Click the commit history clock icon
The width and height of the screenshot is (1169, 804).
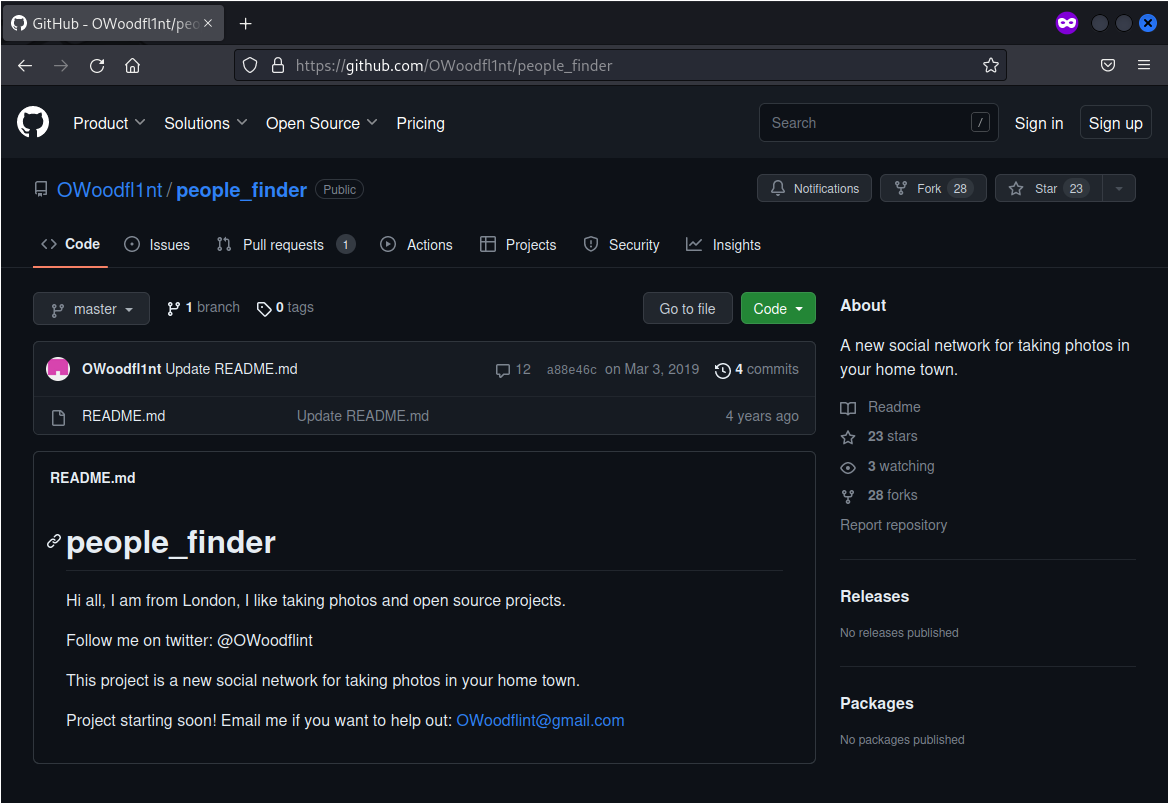click(723, 370)
